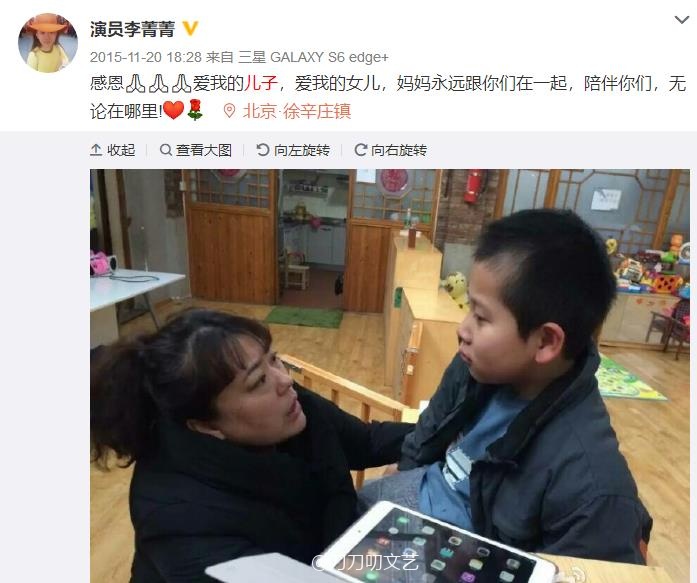The width and height of the screenshot is (697, 583).
Task: Expand the post options chevron menu
Action: pos(682,20)
